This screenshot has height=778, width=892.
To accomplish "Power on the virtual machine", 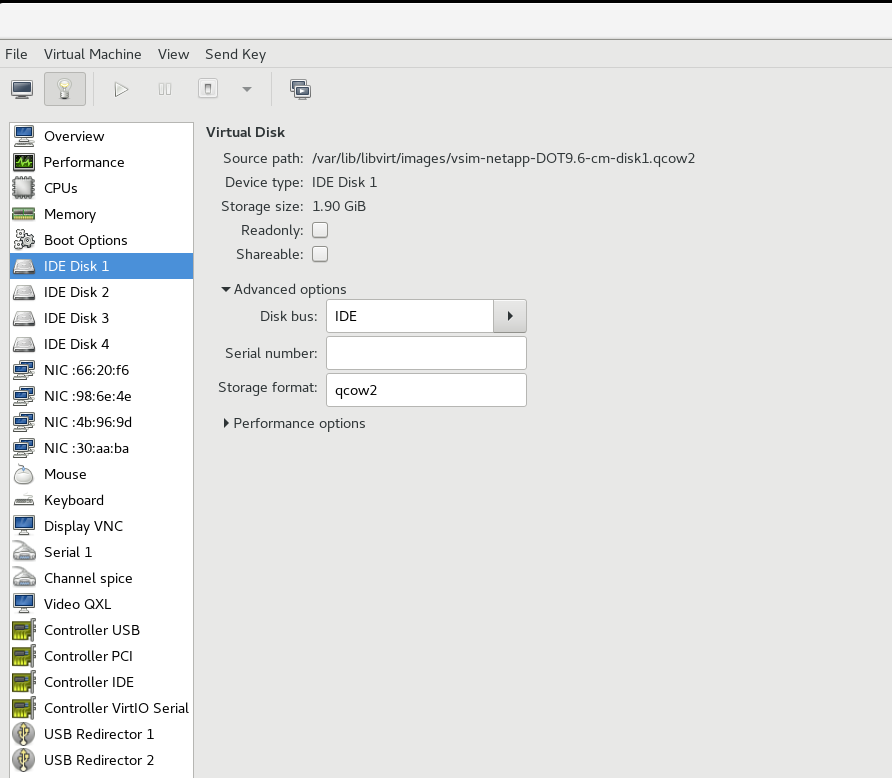I will click(x=121, y=88).
